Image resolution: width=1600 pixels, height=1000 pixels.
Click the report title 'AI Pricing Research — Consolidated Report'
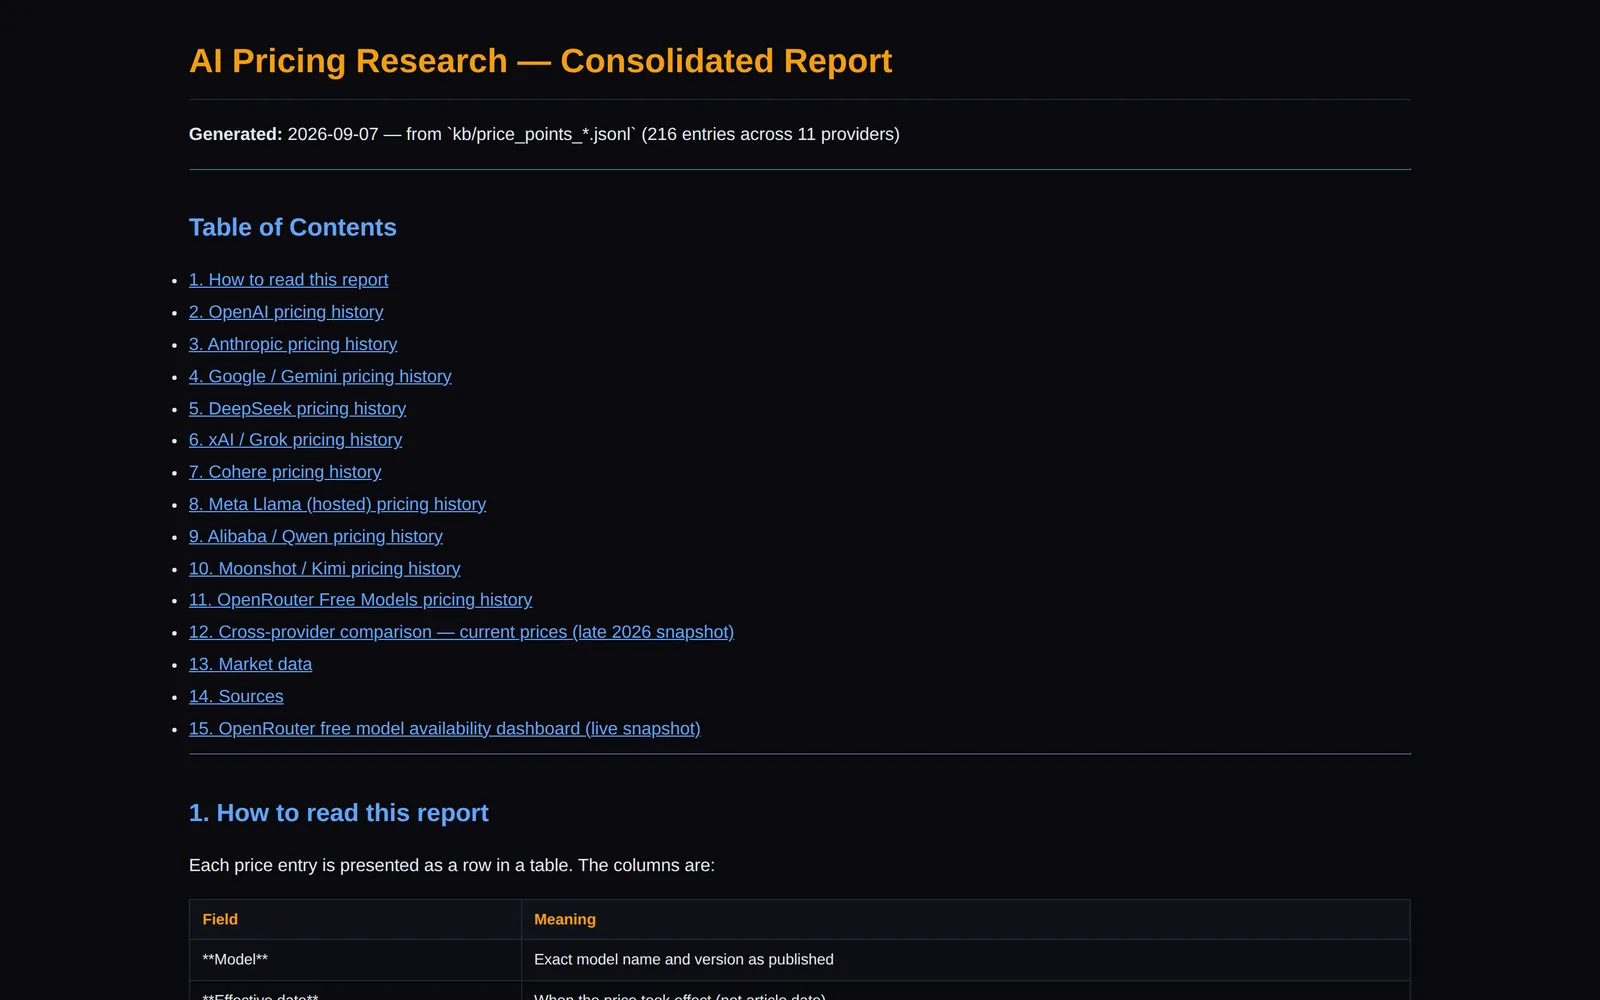540,61
